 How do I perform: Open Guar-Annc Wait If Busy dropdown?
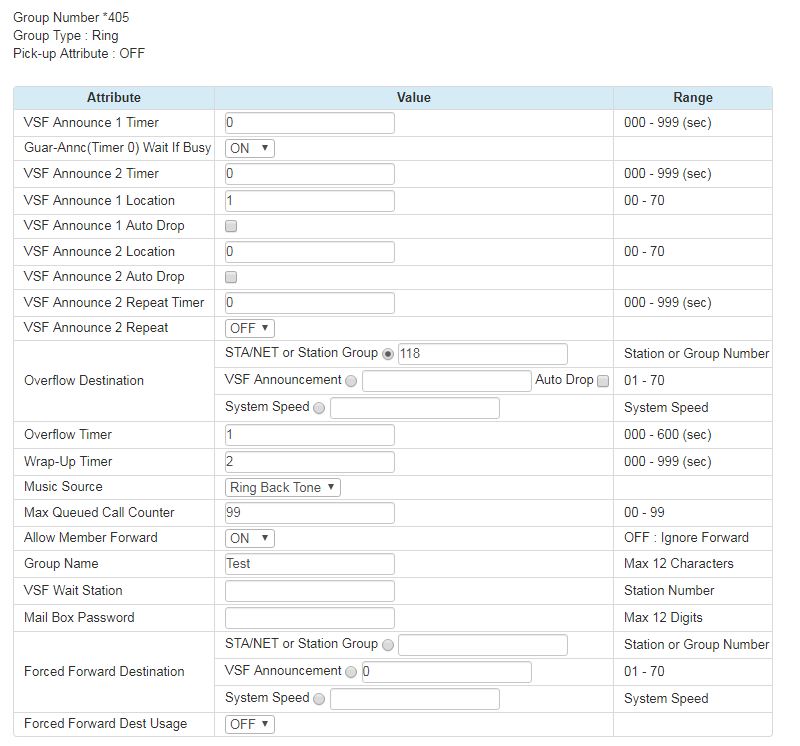[250, 148]
